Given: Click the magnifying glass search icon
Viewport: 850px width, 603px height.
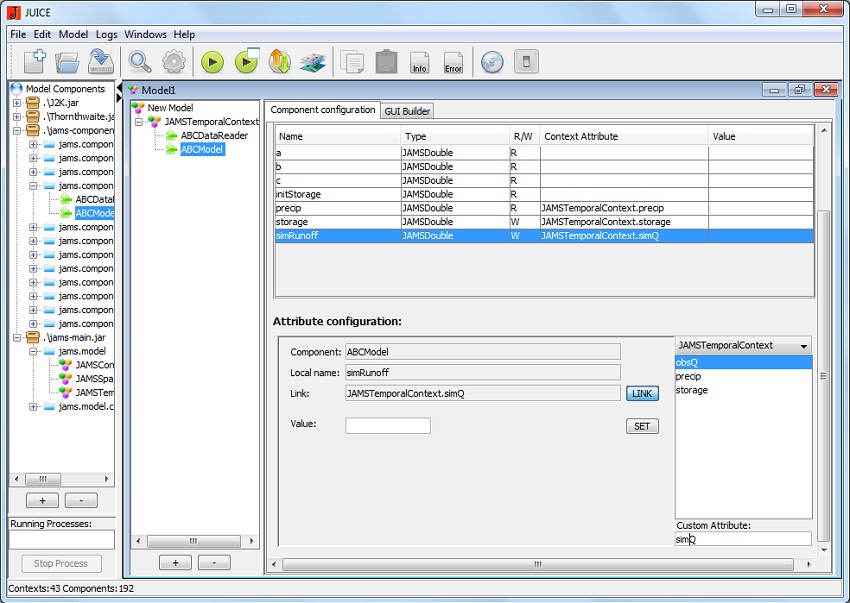Looking at the screenshot, I should pos(140,62).
